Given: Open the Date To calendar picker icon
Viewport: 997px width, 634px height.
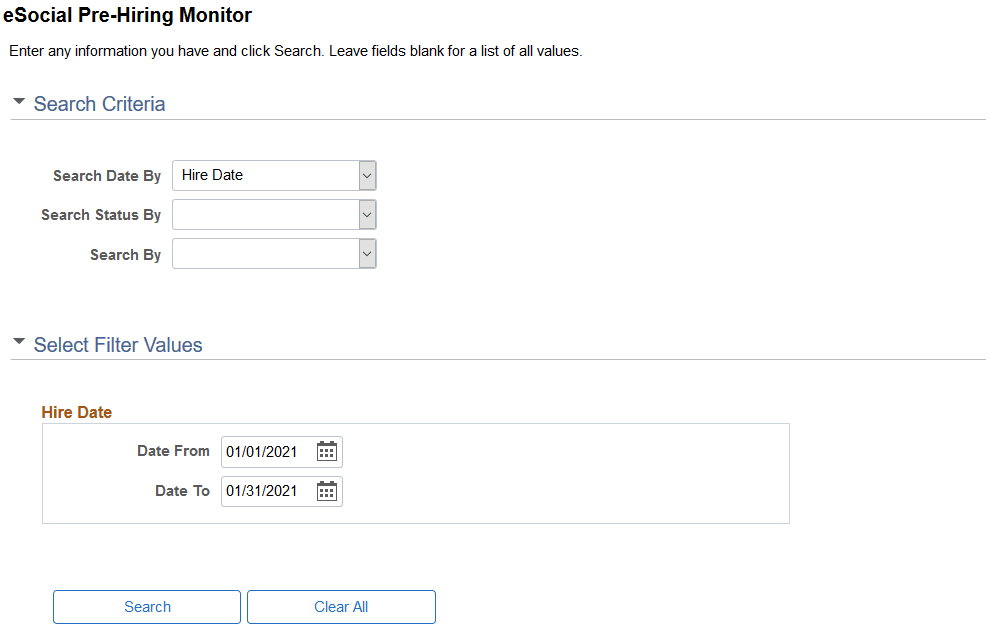Looking at the screenshot, I should coord(326,491).
